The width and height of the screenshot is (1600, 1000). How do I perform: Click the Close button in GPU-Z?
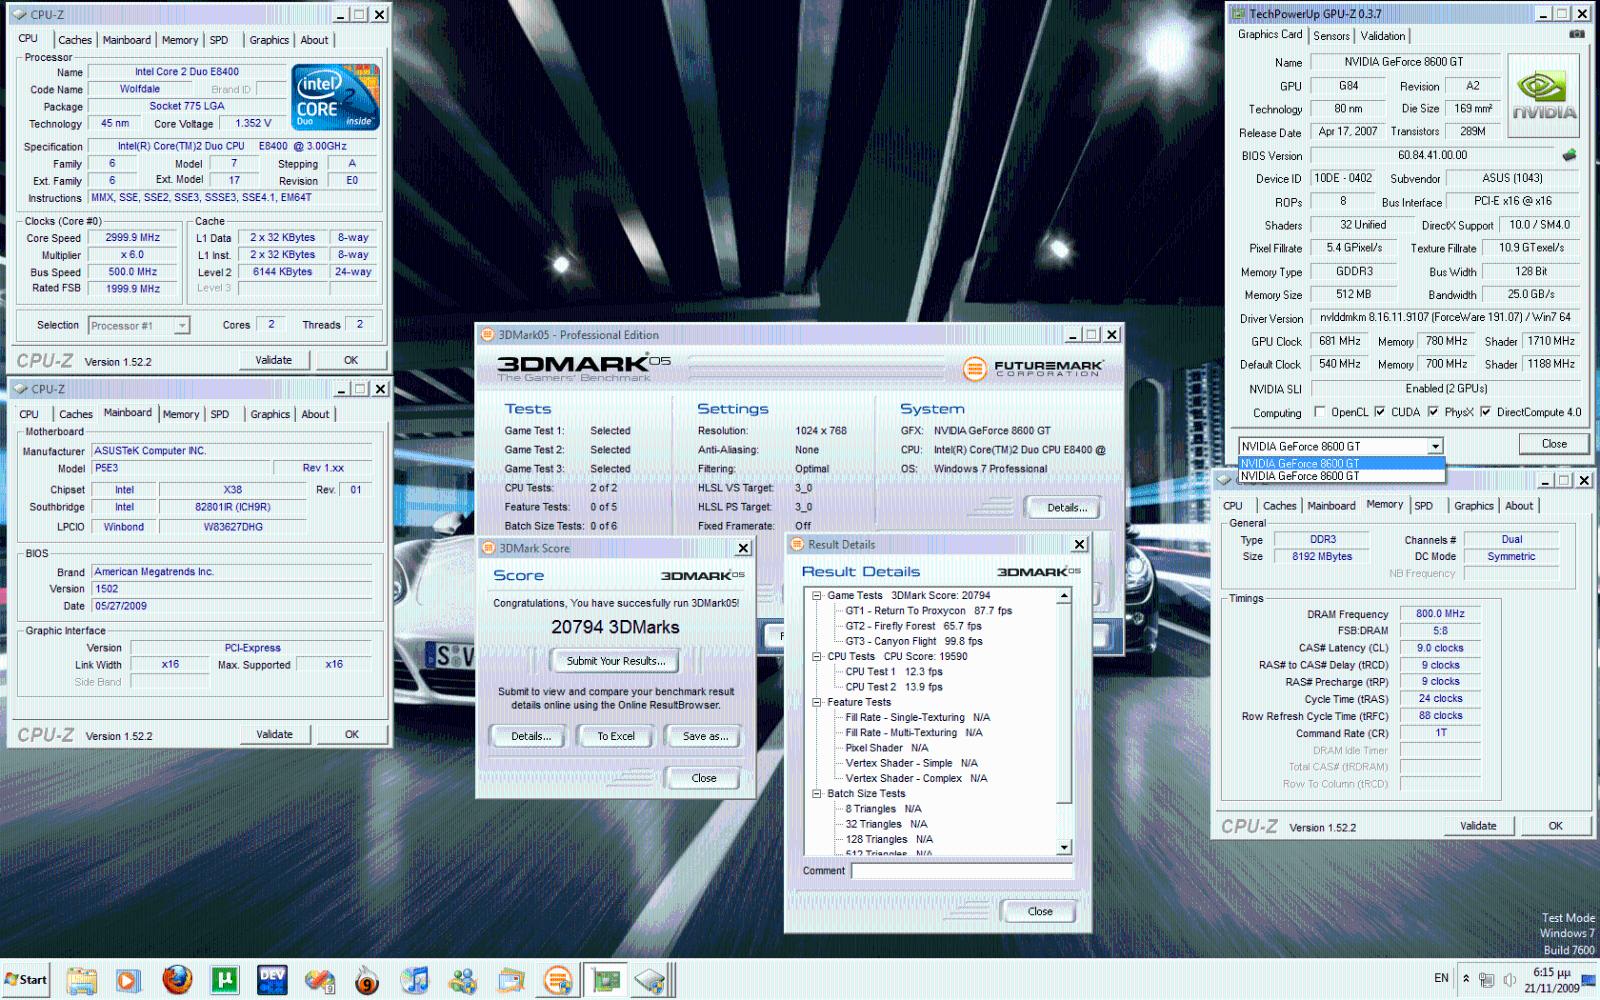point(1554,444)
